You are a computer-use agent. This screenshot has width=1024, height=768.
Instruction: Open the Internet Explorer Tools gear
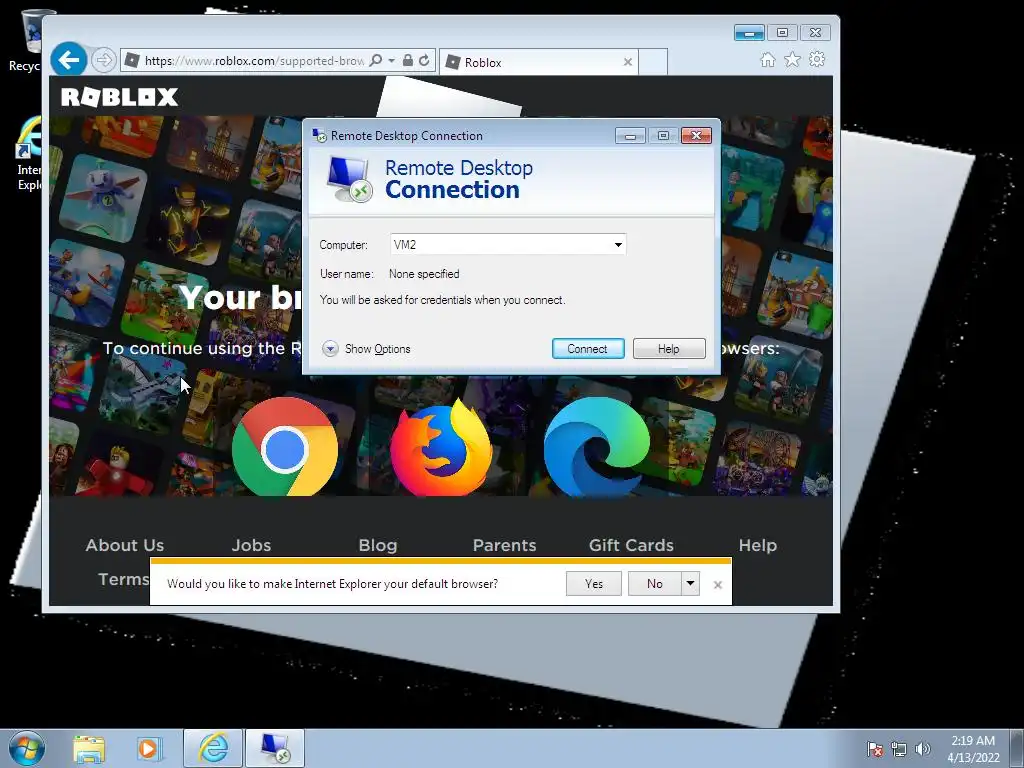817,59
